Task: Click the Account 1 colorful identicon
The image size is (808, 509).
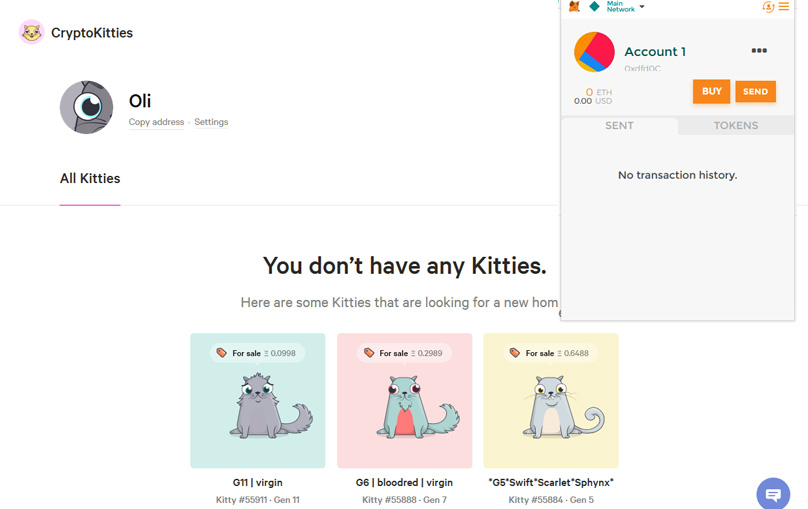Action: click(x=594, y=52)
